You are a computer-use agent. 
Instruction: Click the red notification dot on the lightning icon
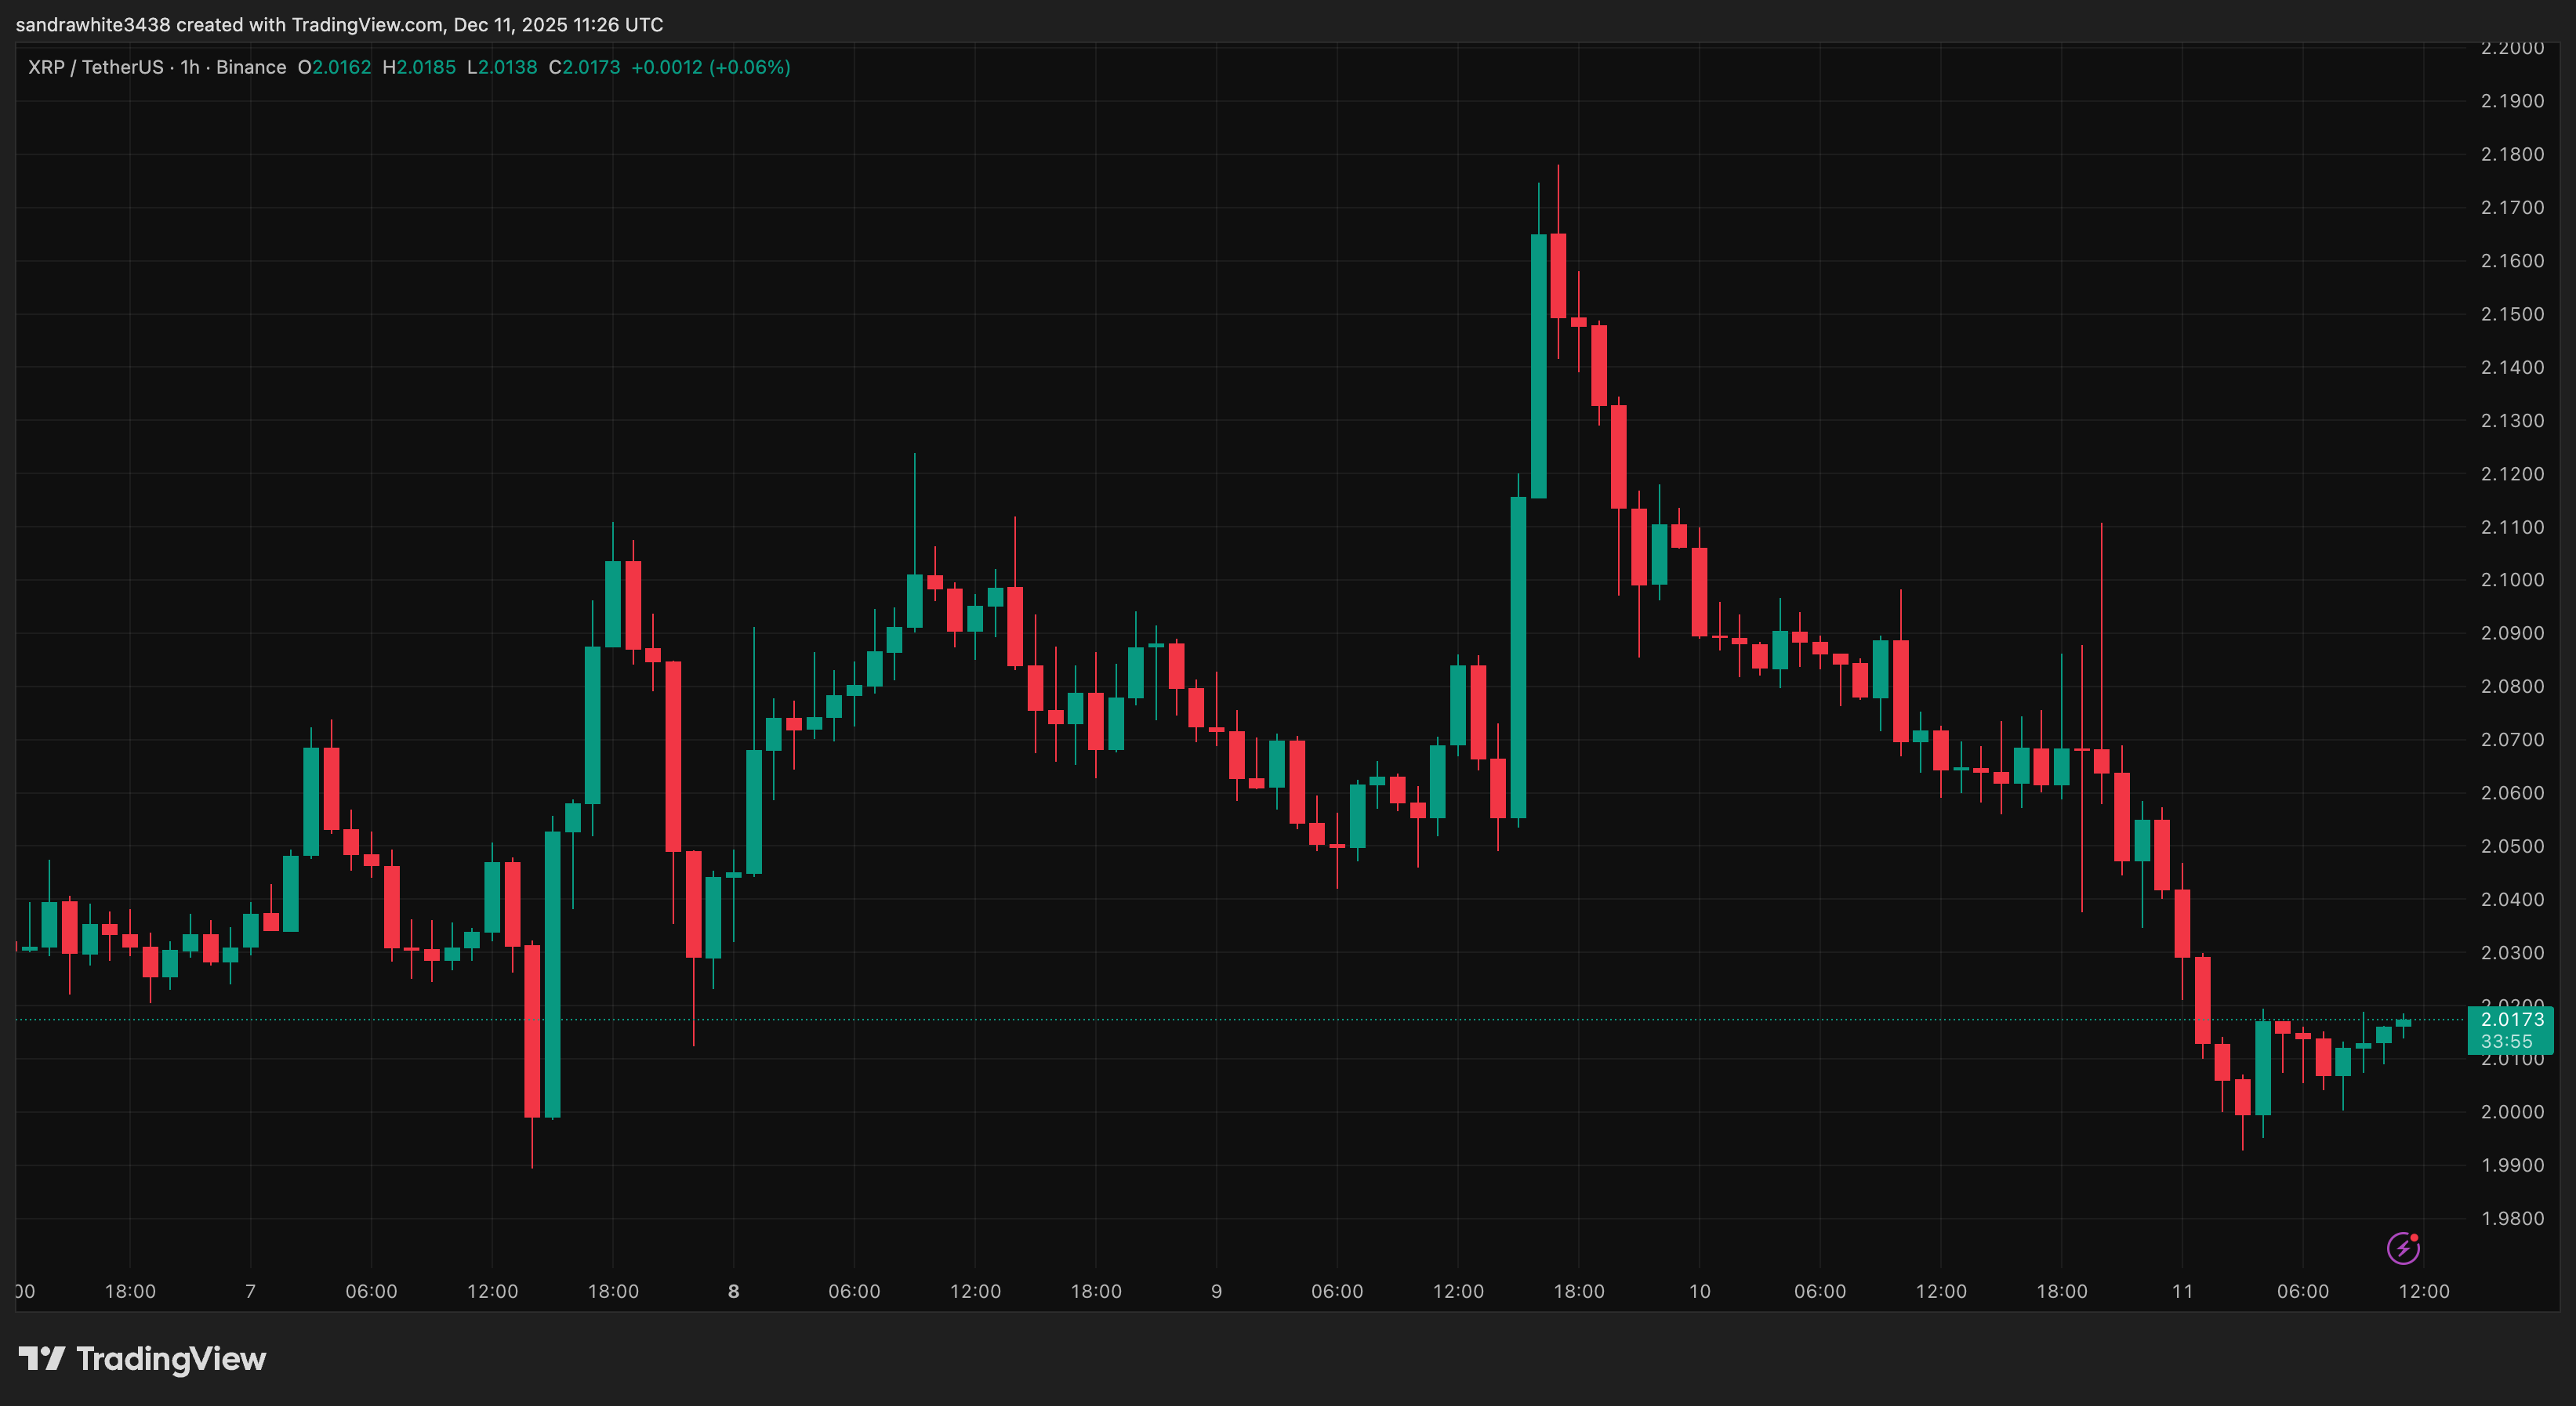tap(2414, 1237)
